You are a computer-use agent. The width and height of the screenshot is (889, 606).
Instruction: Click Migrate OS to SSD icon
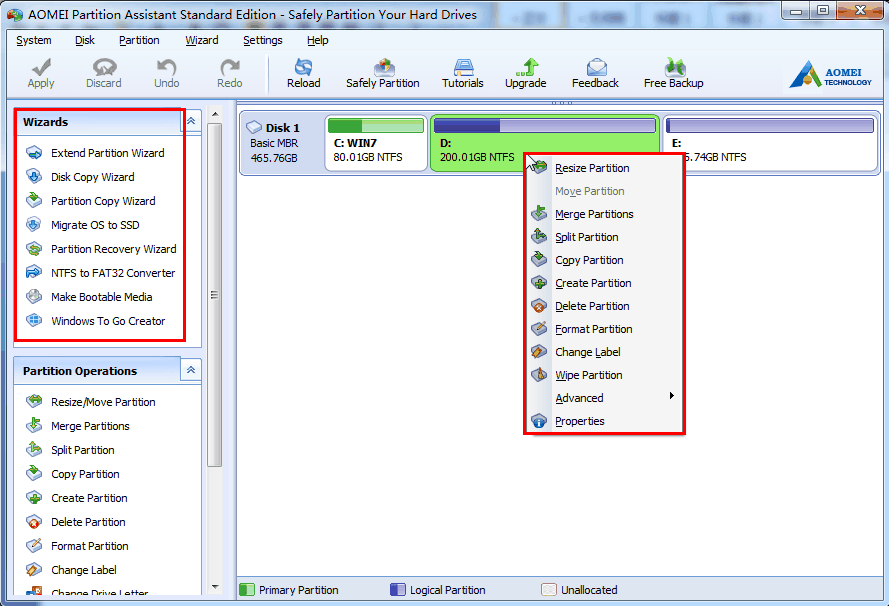(x=34, y=224)
